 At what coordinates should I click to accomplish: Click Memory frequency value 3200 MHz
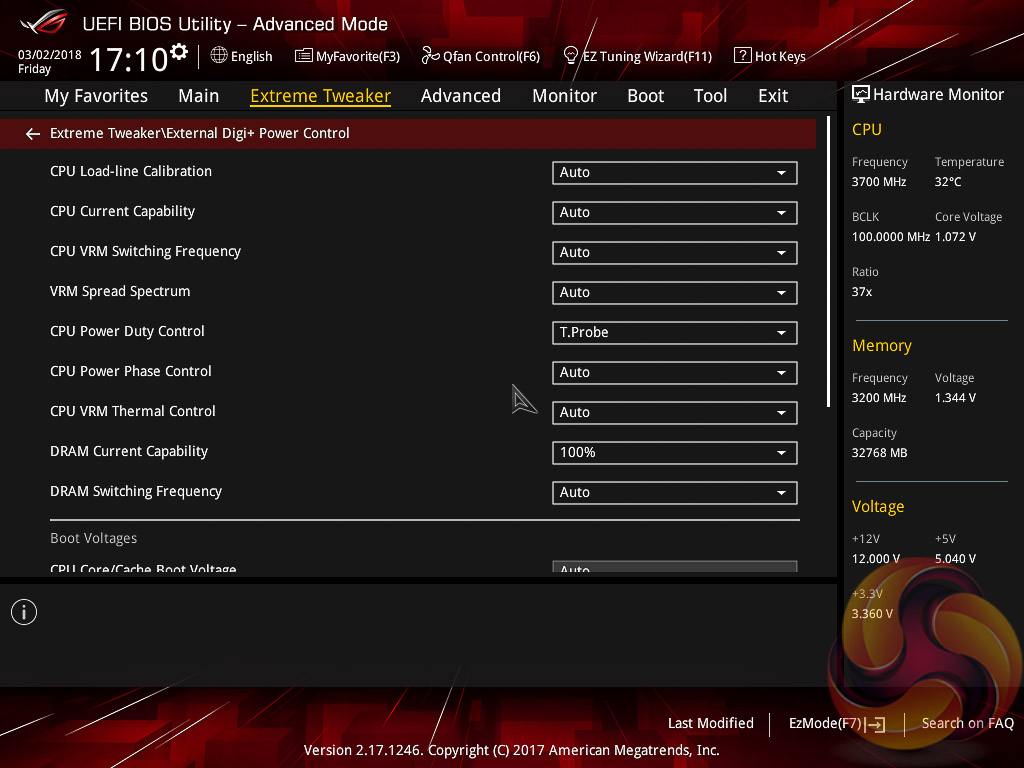point(879,398)
